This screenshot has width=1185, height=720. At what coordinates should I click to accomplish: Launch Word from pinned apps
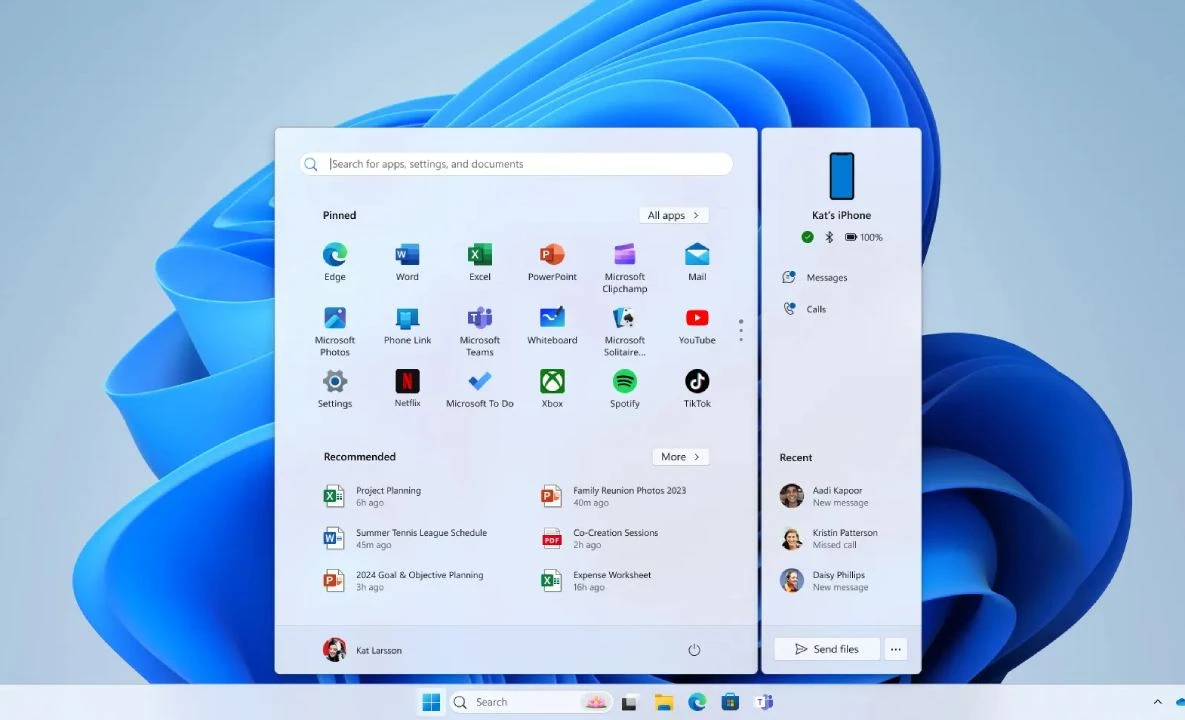pos(407,261)
